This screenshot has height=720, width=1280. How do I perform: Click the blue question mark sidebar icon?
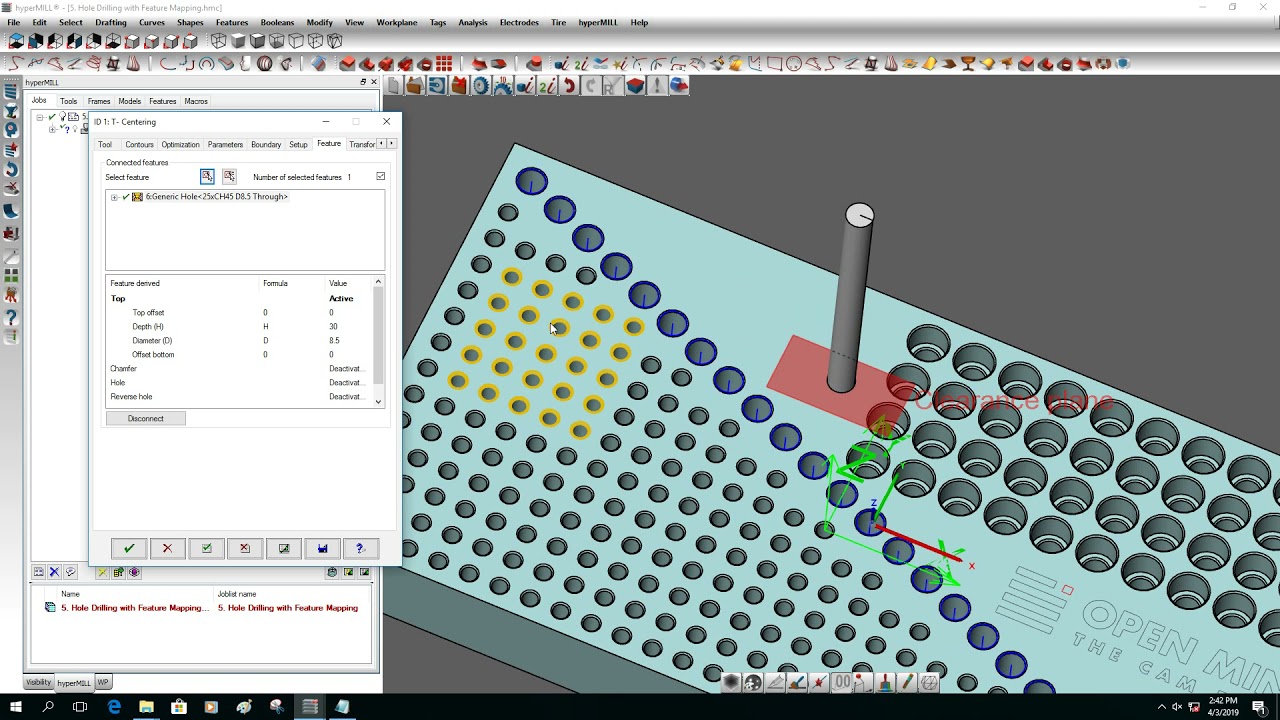pyautogui.click(x=11, y=317)
